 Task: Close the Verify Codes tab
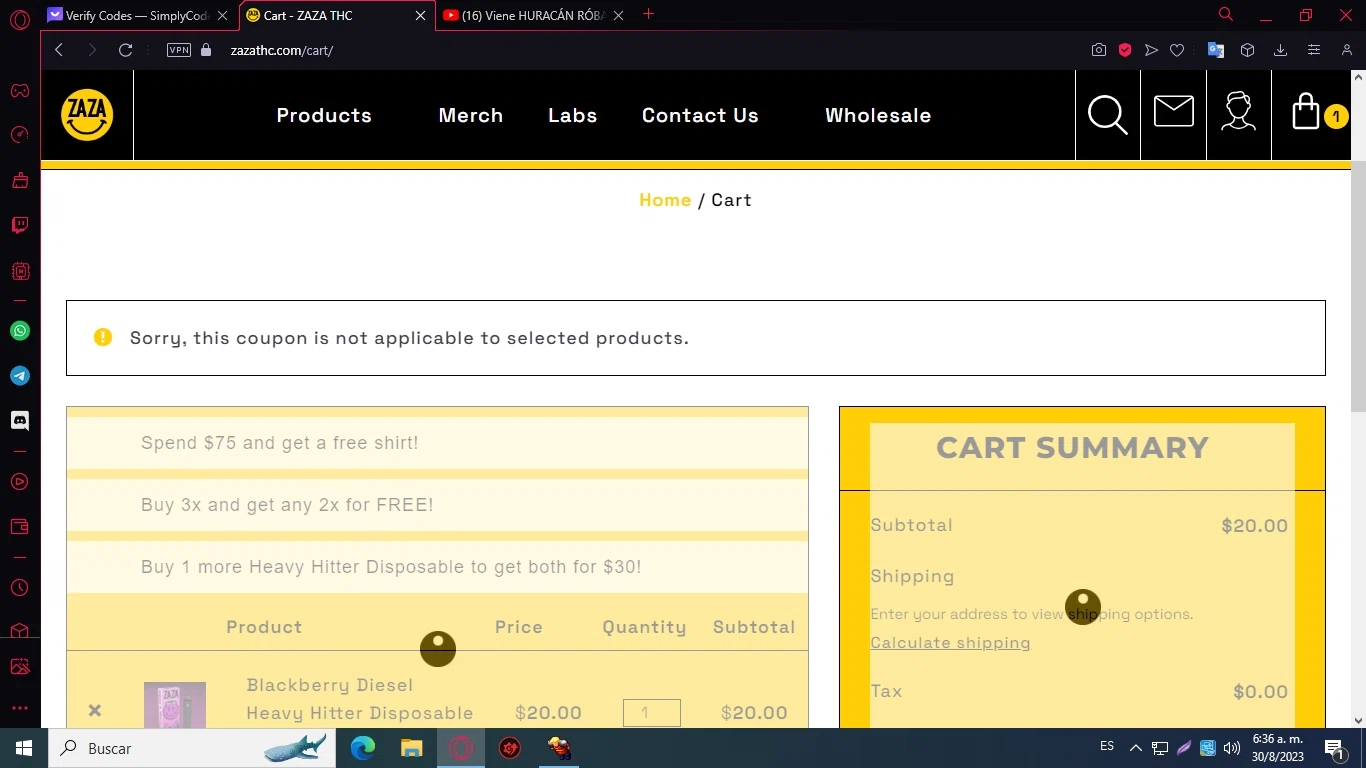click(x=222, y=16)
